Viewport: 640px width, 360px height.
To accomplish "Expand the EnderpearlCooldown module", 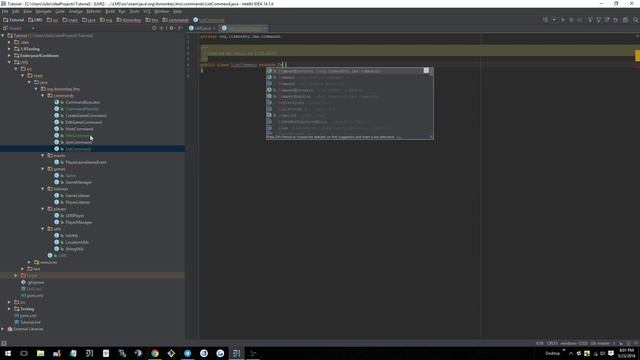I will (9, 56).
